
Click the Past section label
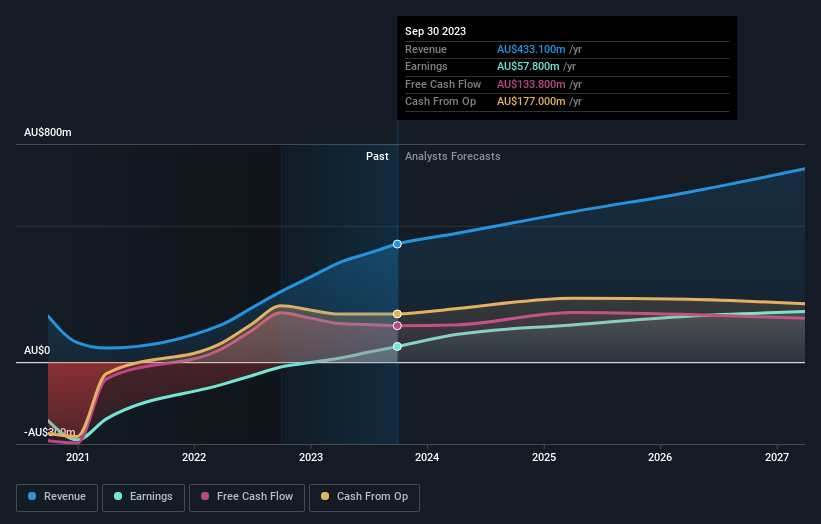[377, 156]
